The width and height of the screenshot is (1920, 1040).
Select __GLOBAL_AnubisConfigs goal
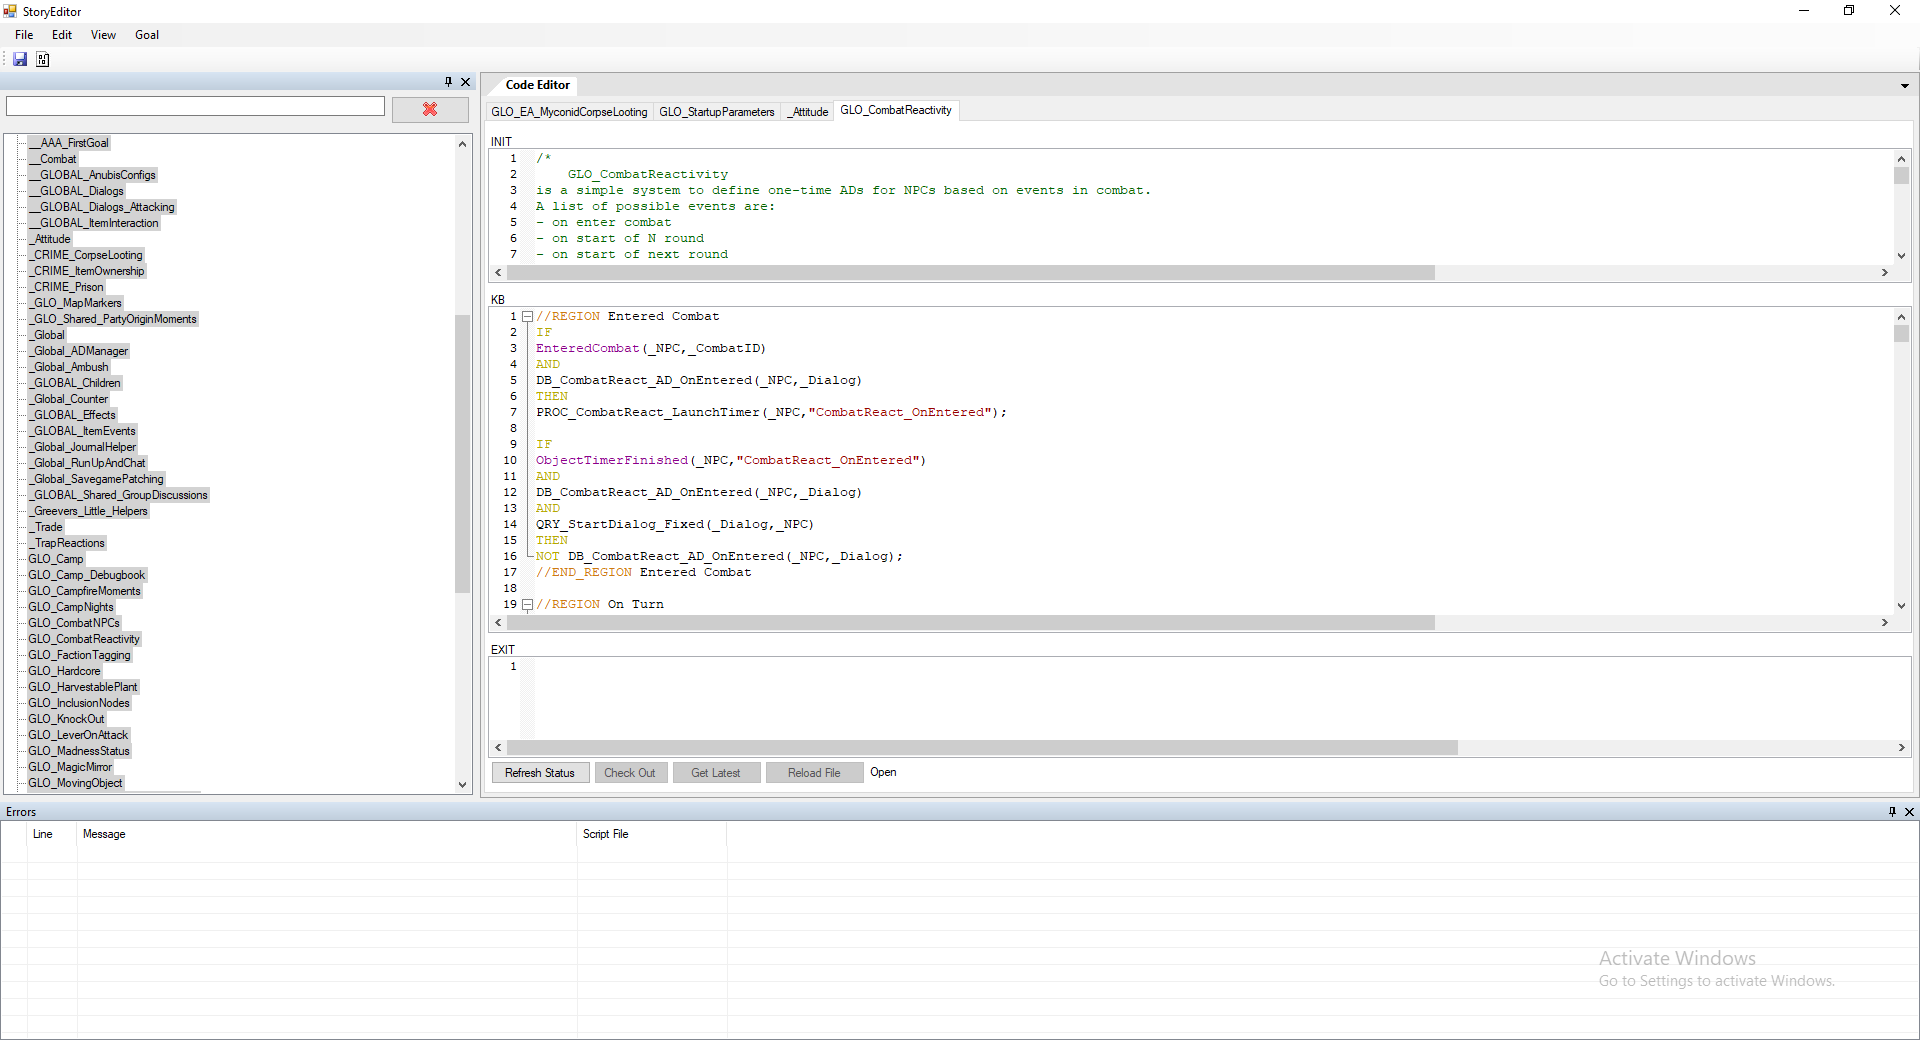click(92, 175)
